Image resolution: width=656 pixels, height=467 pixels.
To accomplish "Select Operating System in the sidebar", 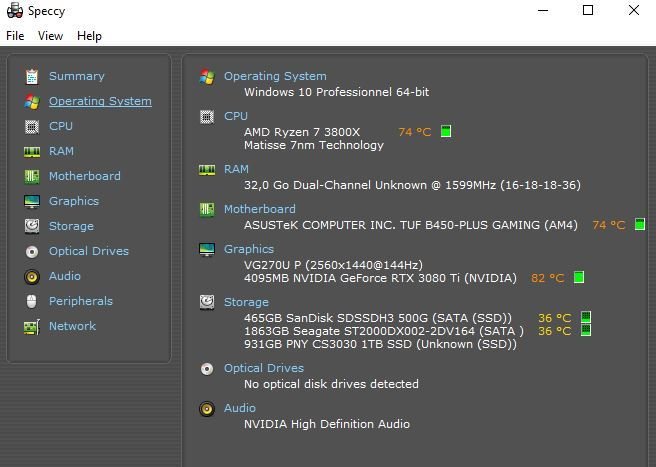I will (100, 101).
